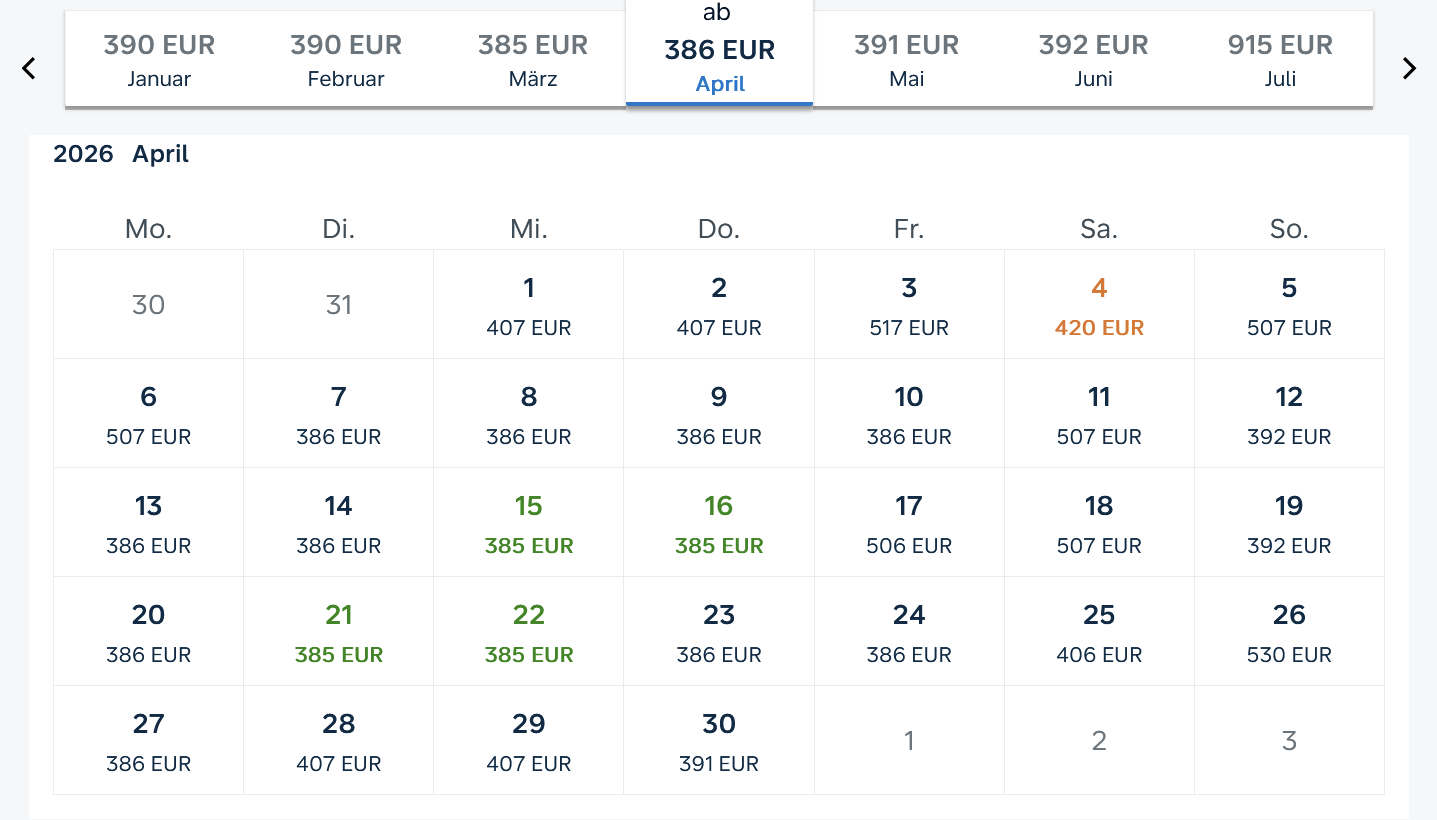The height and width of the screenshot is (820, 1437).
Task: Switch to the Februar month tab
Action: [346, 59]
